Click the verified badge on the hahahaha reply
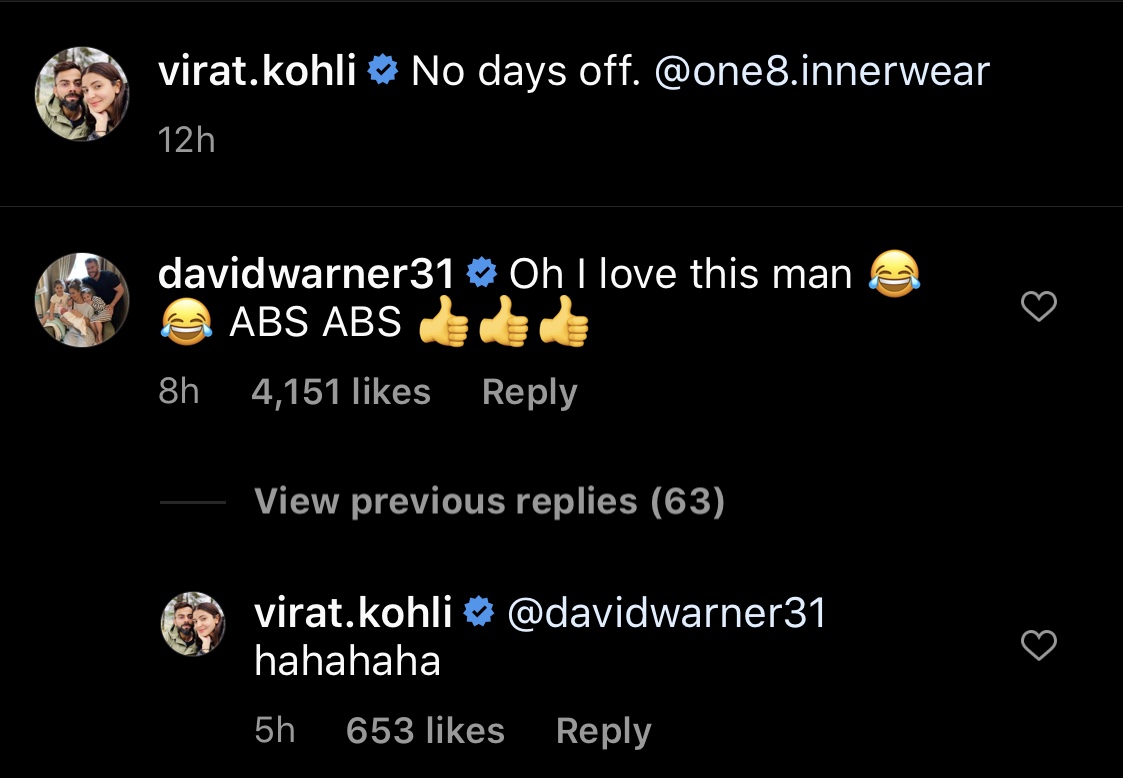This screenshot has height=778, width=1123. click(480, 612)
